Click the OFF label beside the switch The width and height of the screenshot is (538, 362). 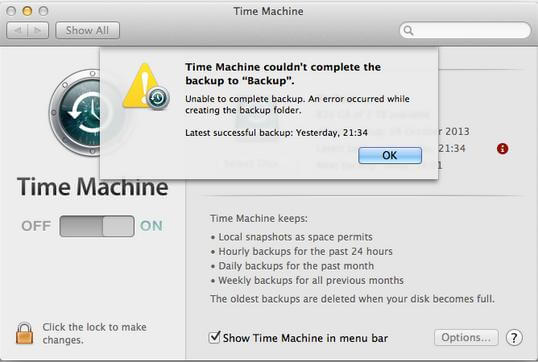tap(36, 226)
